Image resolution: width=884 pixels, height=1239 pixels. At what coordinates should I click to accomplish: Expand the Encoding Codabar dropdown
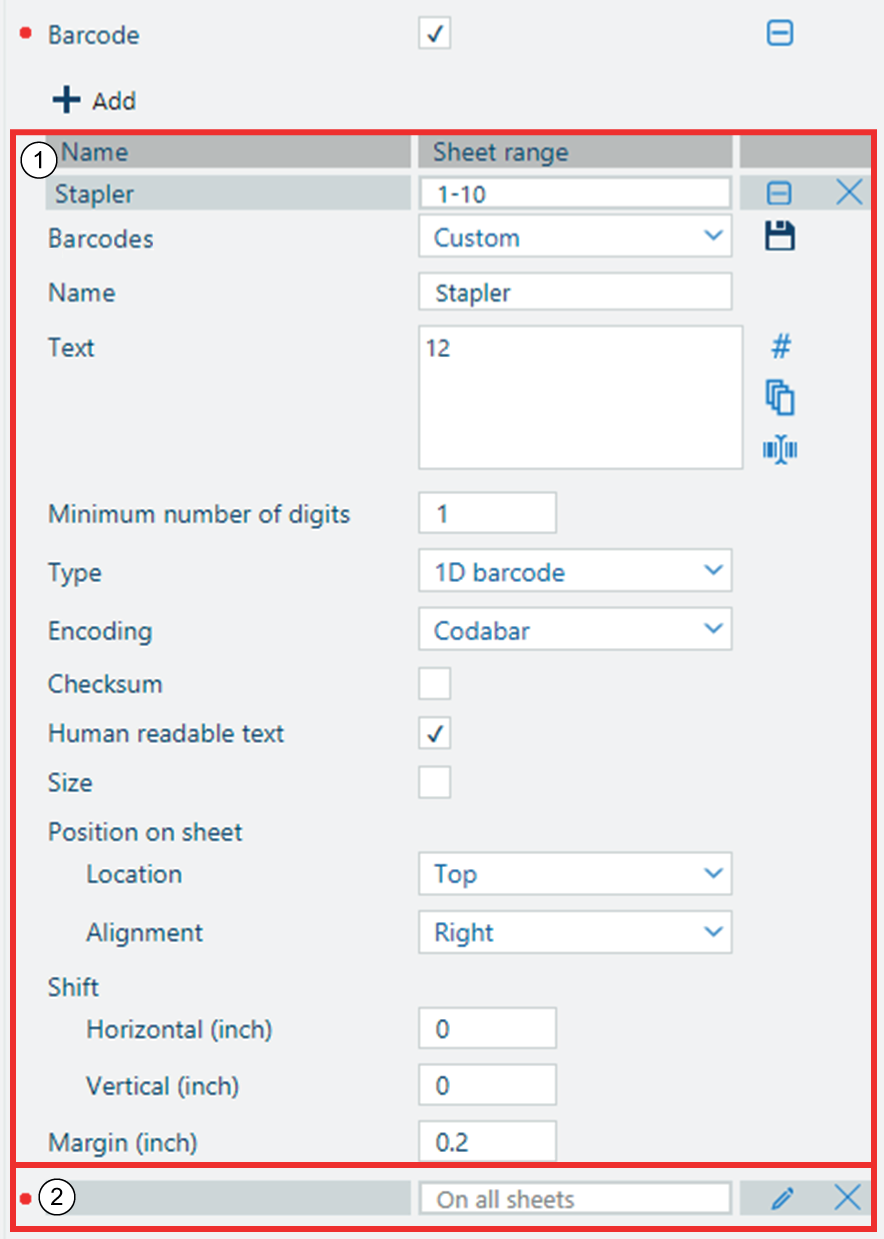(x=575, y=630)
